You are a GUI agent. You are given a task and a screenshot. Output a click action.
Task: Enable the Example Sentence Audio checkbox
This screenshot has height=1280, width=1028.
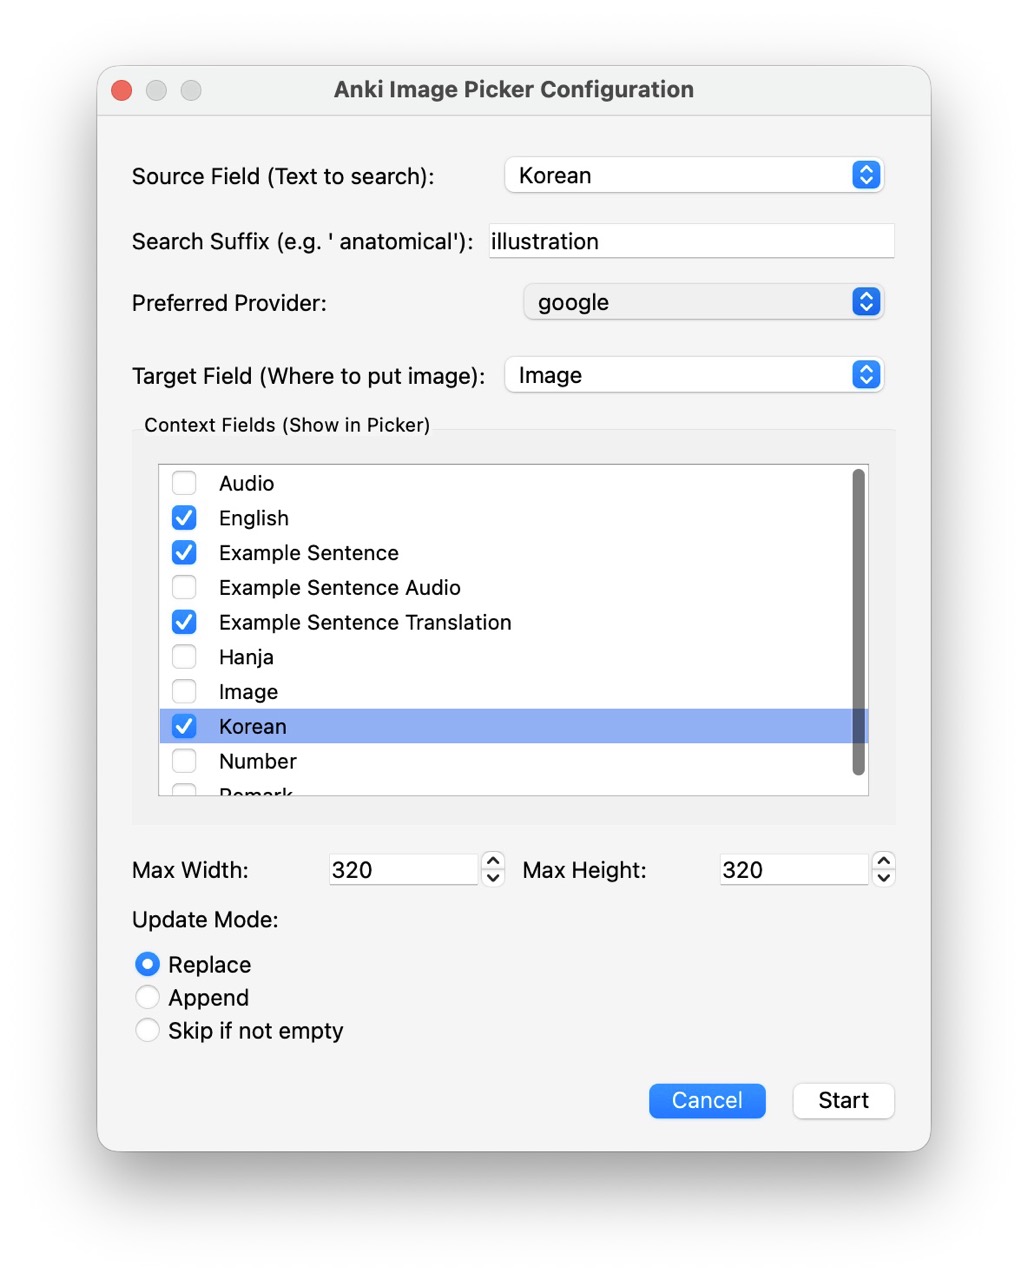pos(184,587)
